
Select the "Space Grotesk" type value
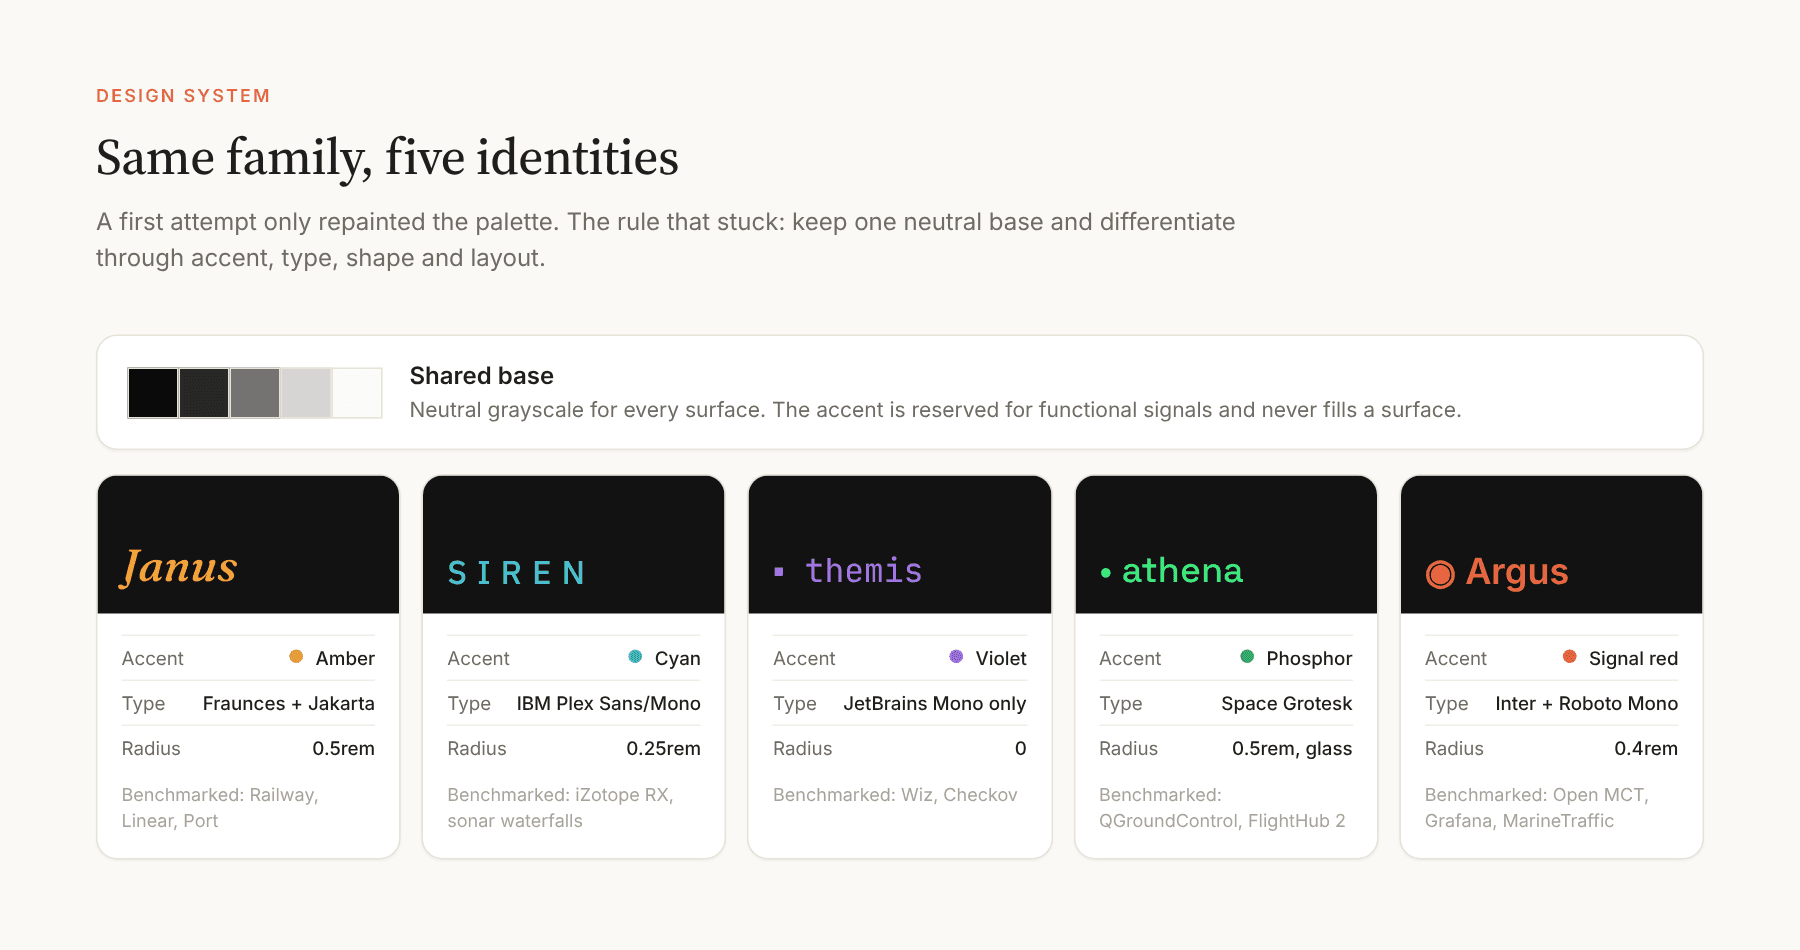(1287, 704)
